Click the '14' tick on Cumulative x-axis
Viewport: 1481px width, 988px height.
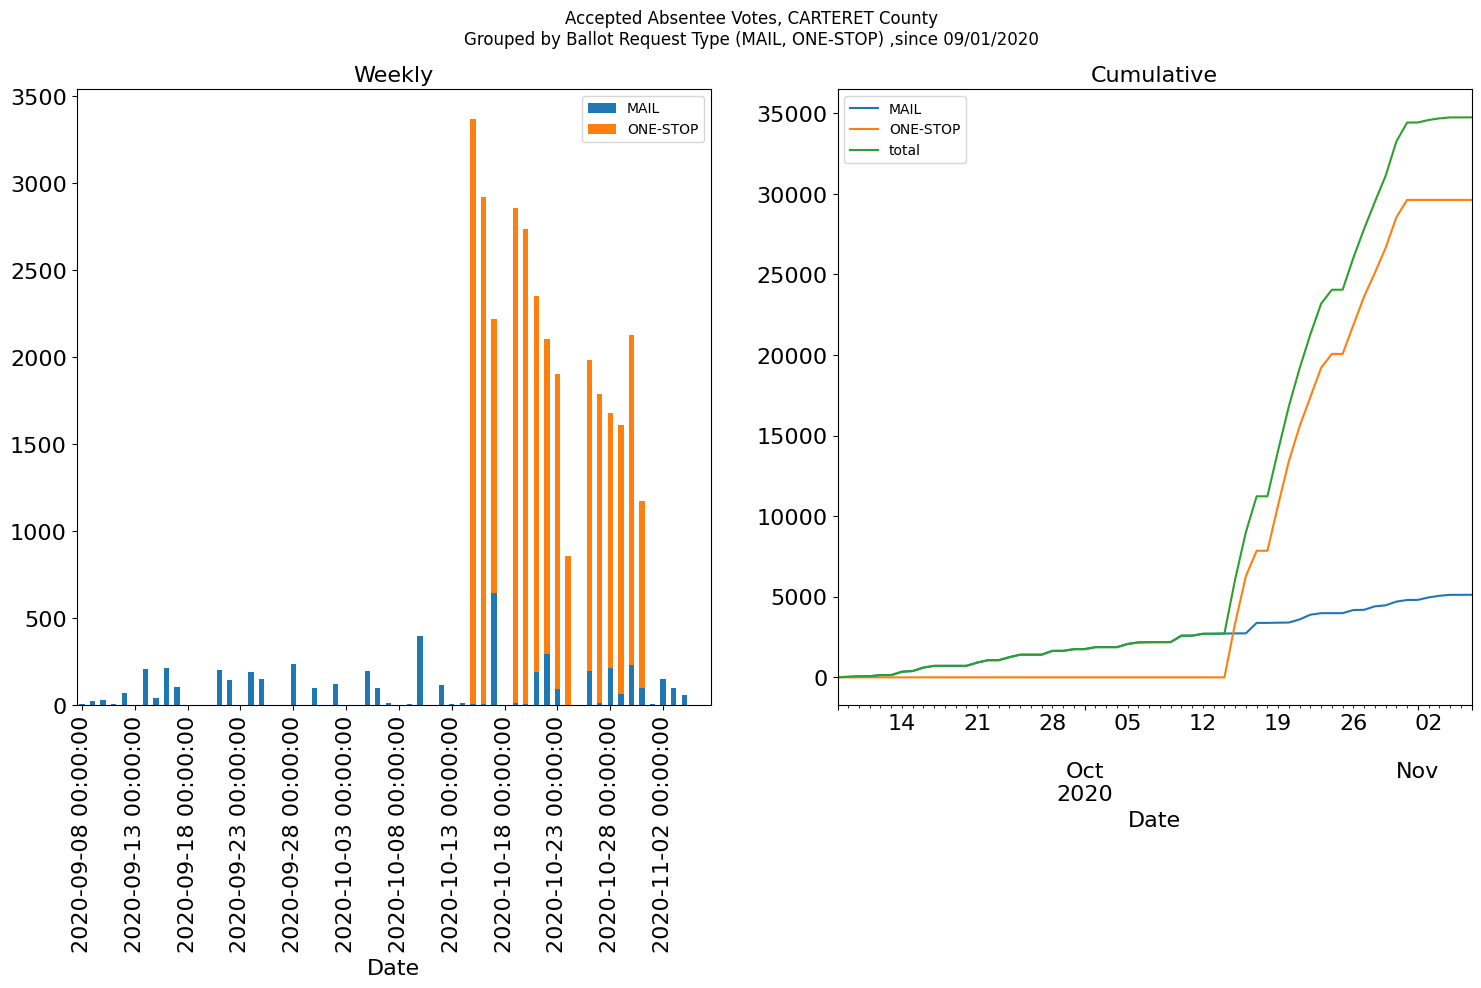tap(901, 723)
